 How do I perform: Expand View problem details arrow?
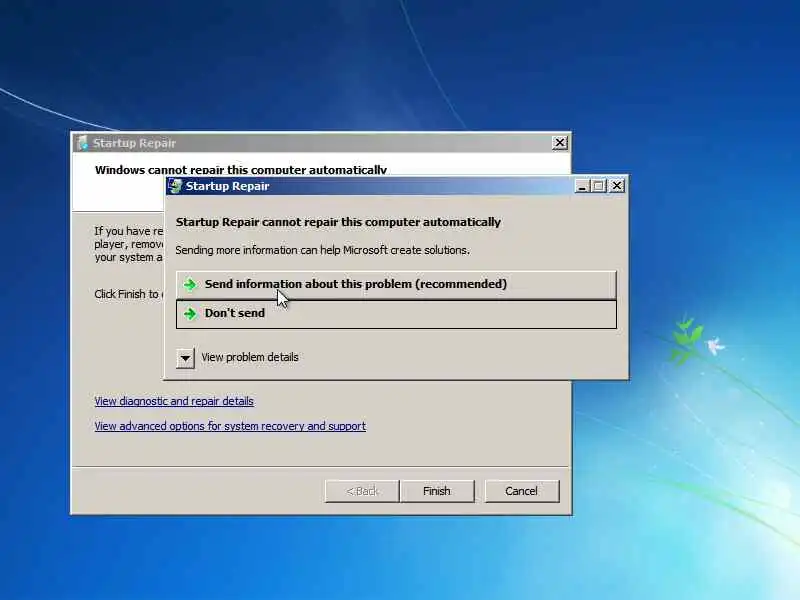tap(185, 358)
